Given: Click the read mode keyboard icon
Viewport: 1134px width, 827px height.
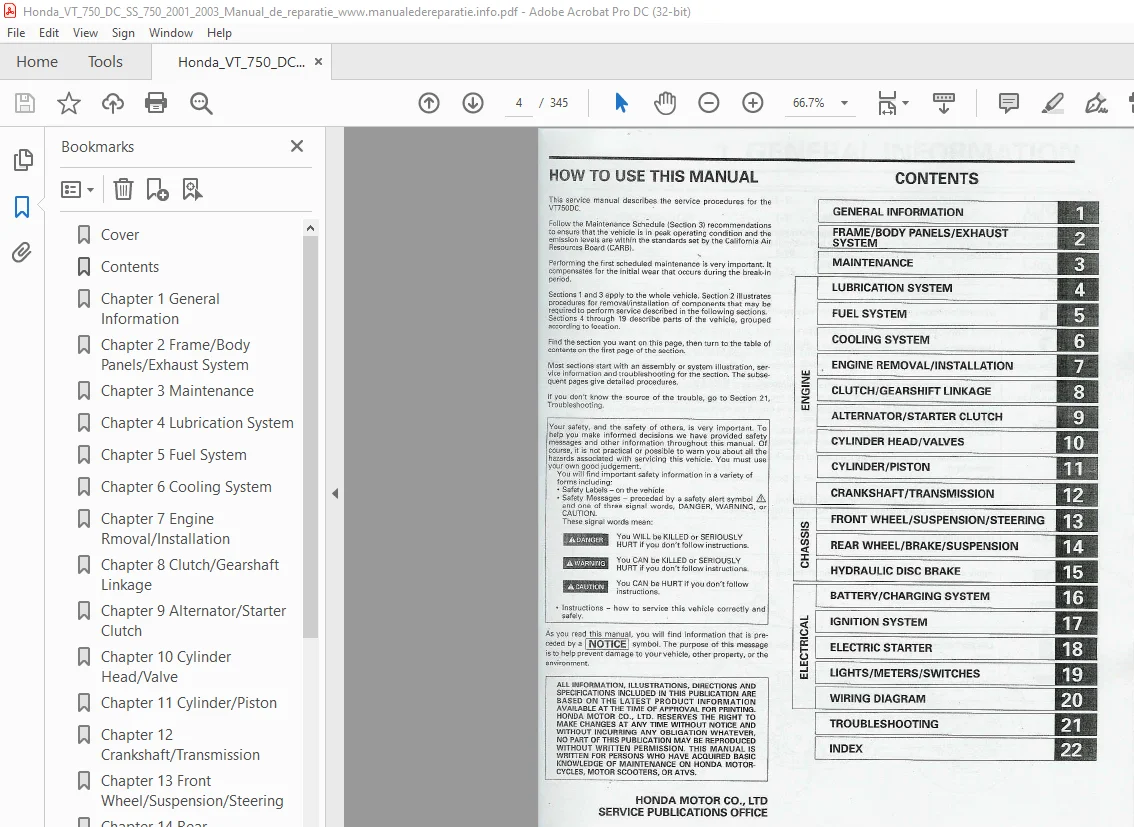Looking at the screenshot, I should coord(944,103).
